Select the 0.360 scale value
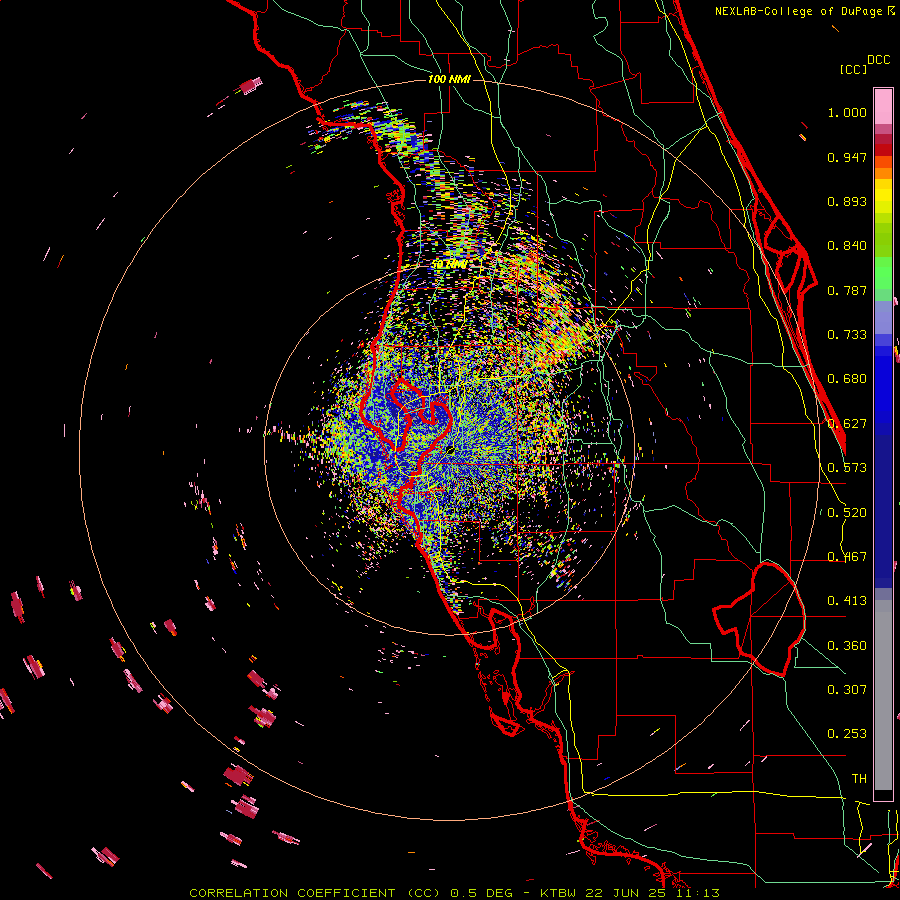The width and height of the screenshot is (900, 900). [847, 646]
